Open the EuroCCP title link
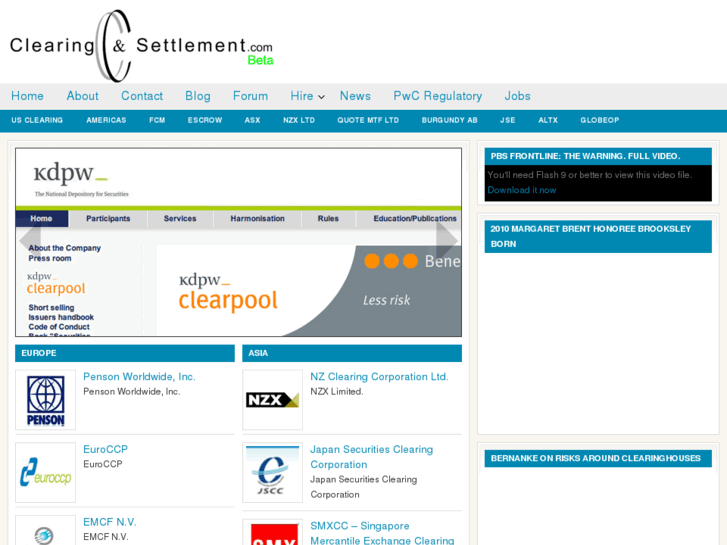Viewport: 727px width, 545px height. pos(105,449)
